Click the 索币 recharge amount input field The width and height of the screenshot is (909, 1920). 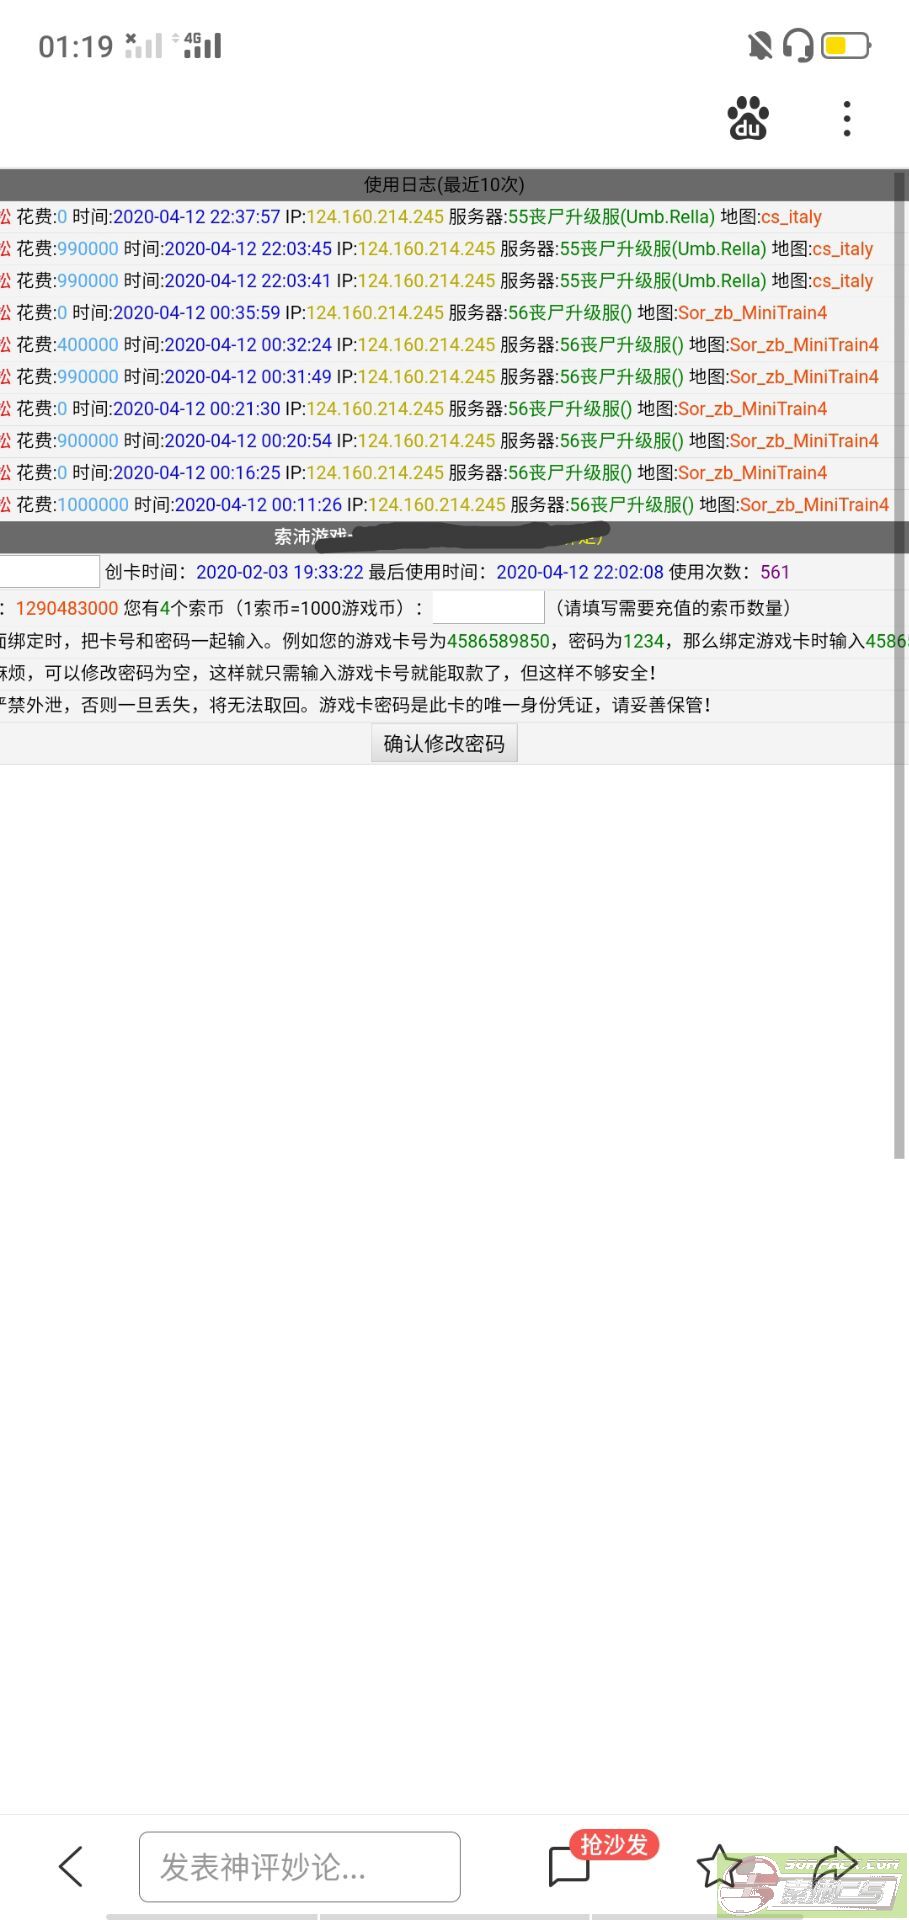pyautogui.click(x=488, y=608)
